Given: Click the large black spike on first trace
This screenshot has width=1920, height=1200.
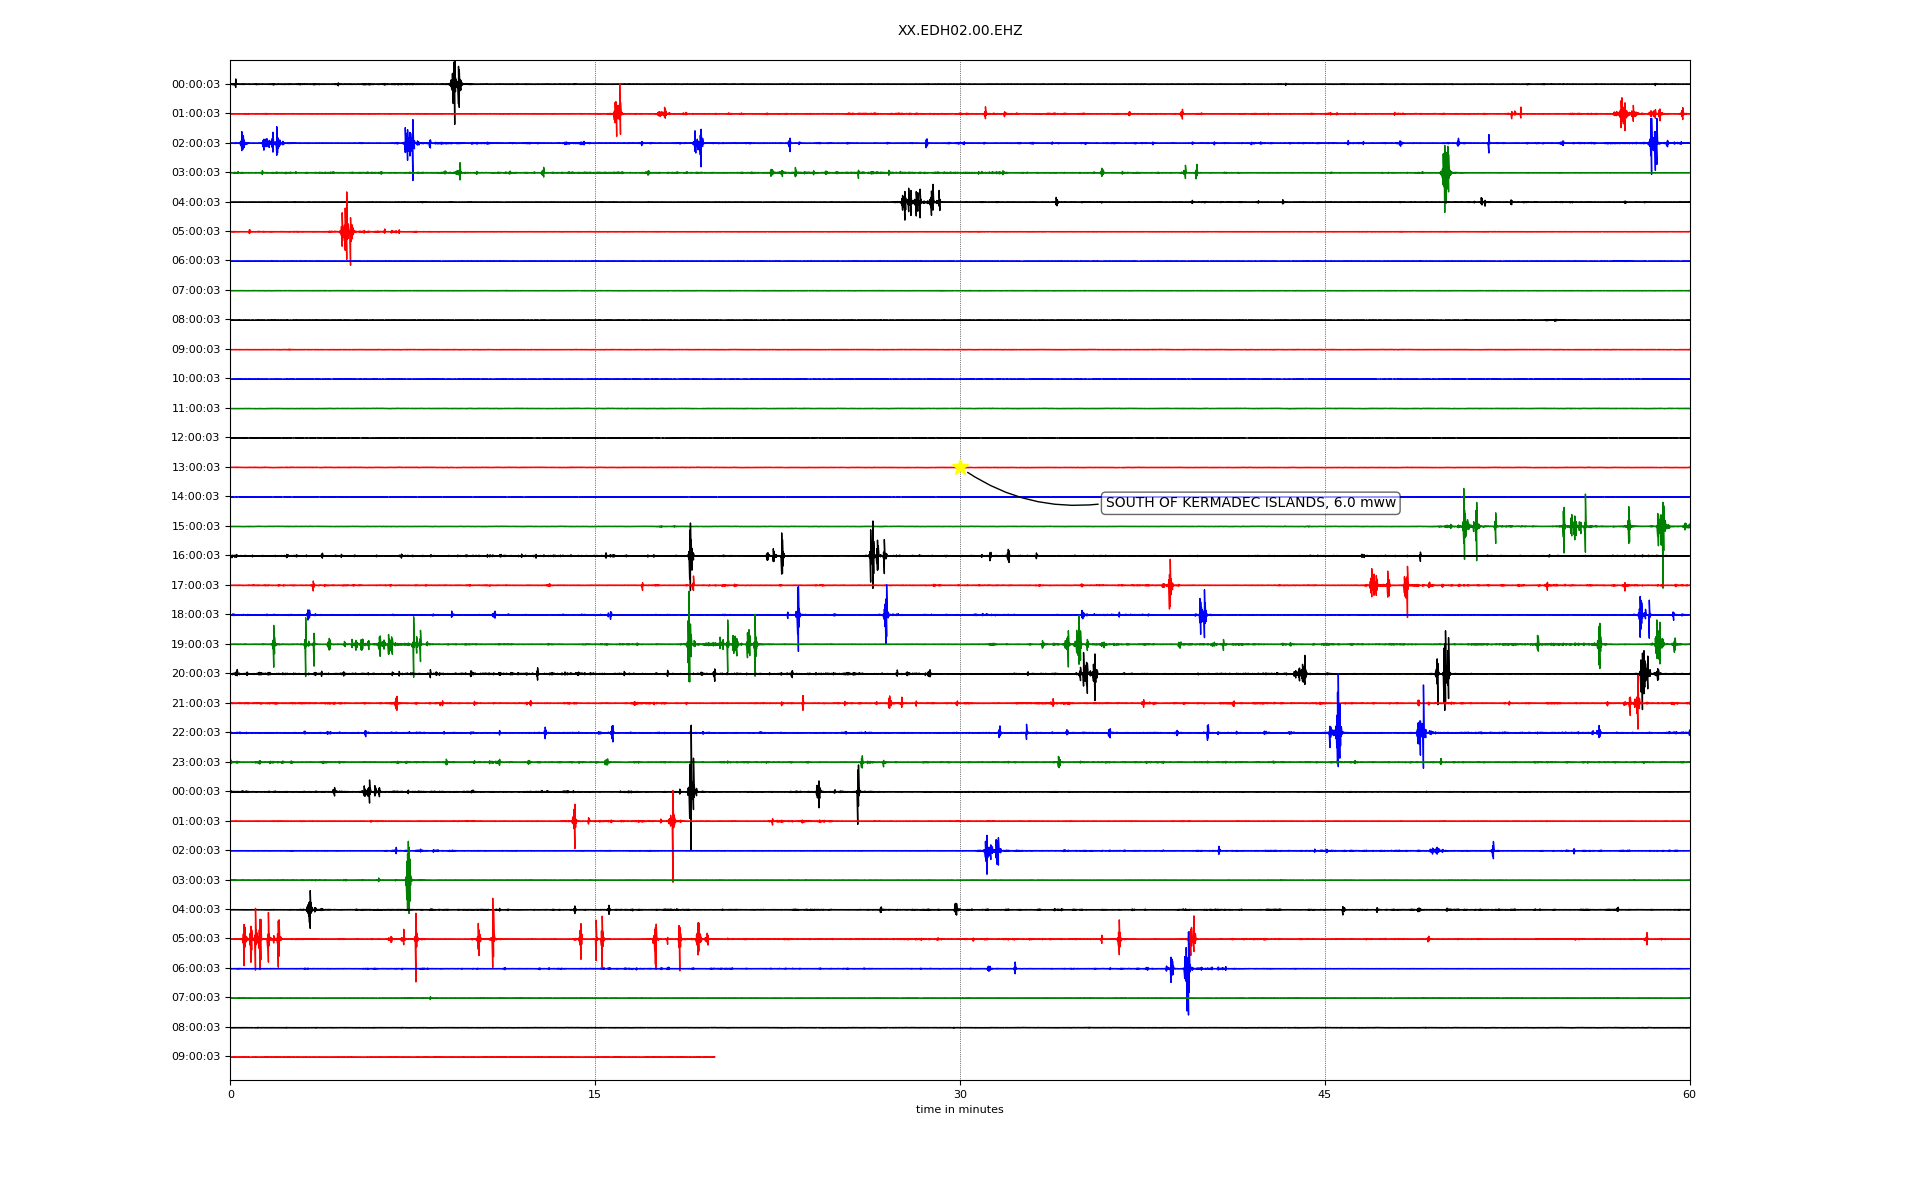Looking at the screenshot, I should coord(455,86).
